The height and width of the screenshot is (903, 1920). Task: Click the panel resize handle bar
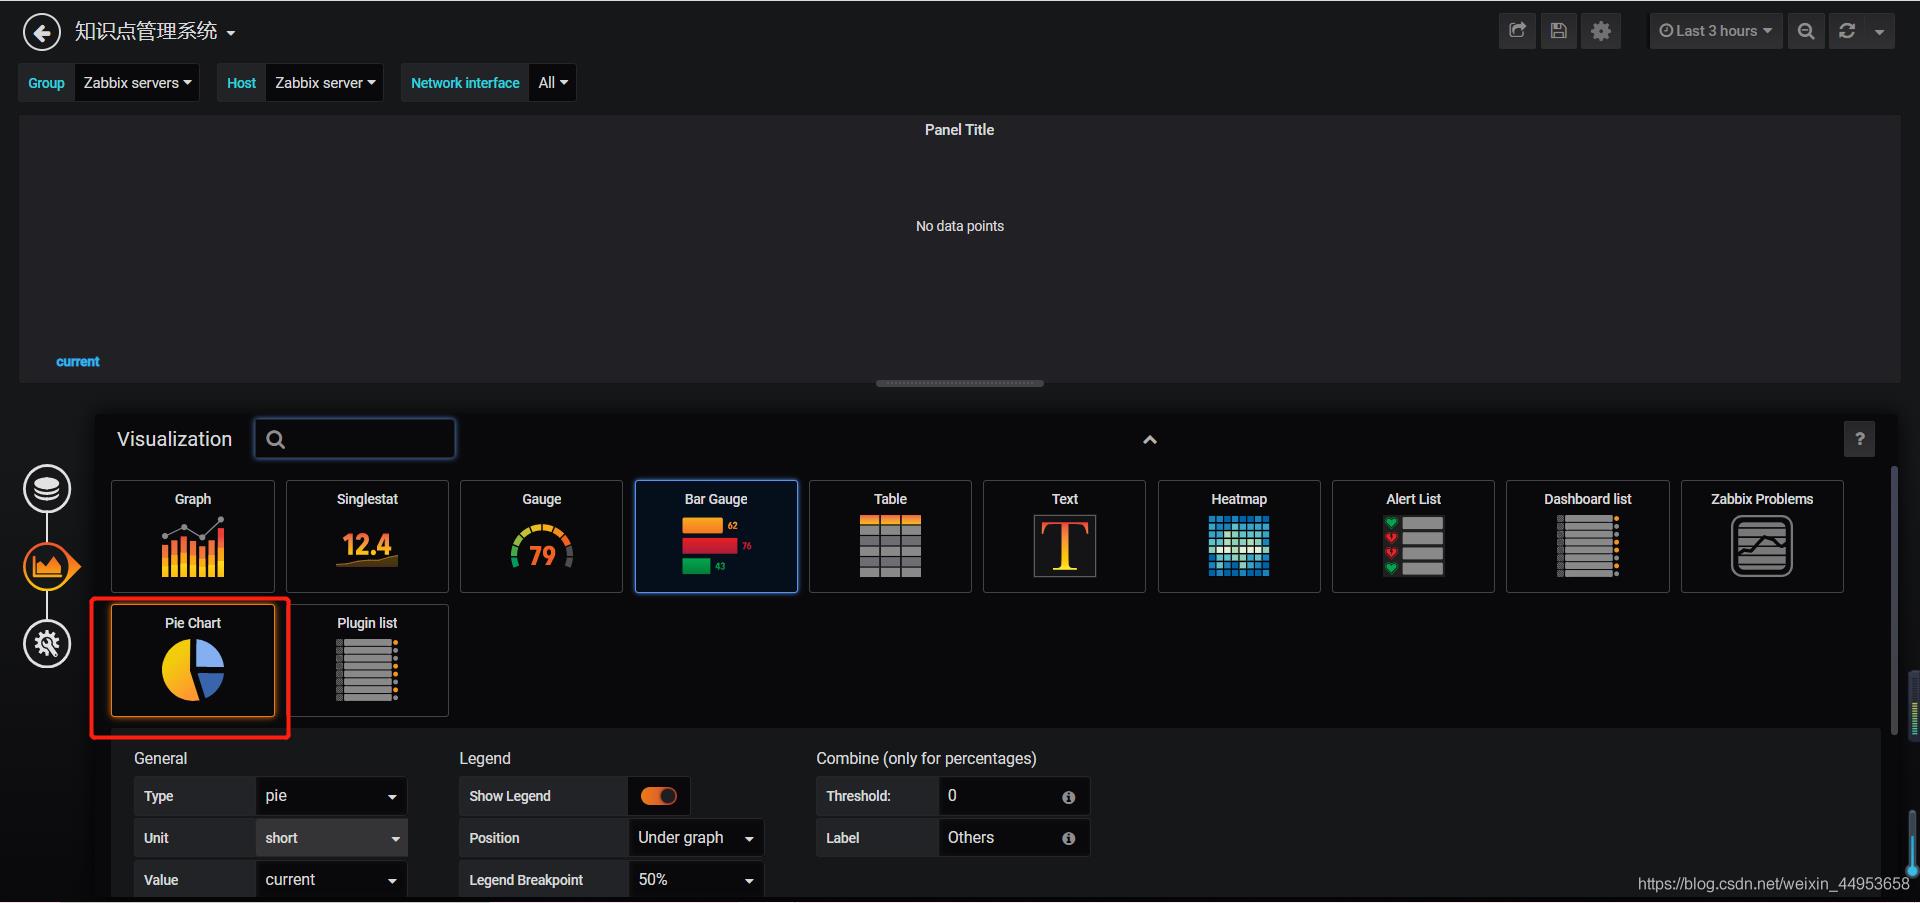pos(959,383)
